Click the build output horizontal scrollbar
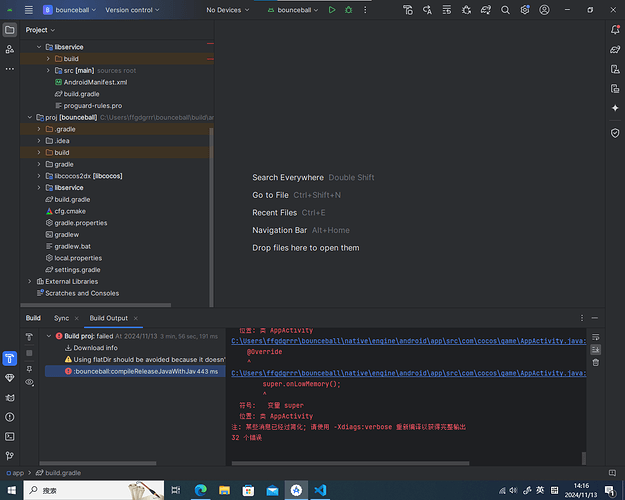The image size is (625, 500). click(x=350, y=463)
